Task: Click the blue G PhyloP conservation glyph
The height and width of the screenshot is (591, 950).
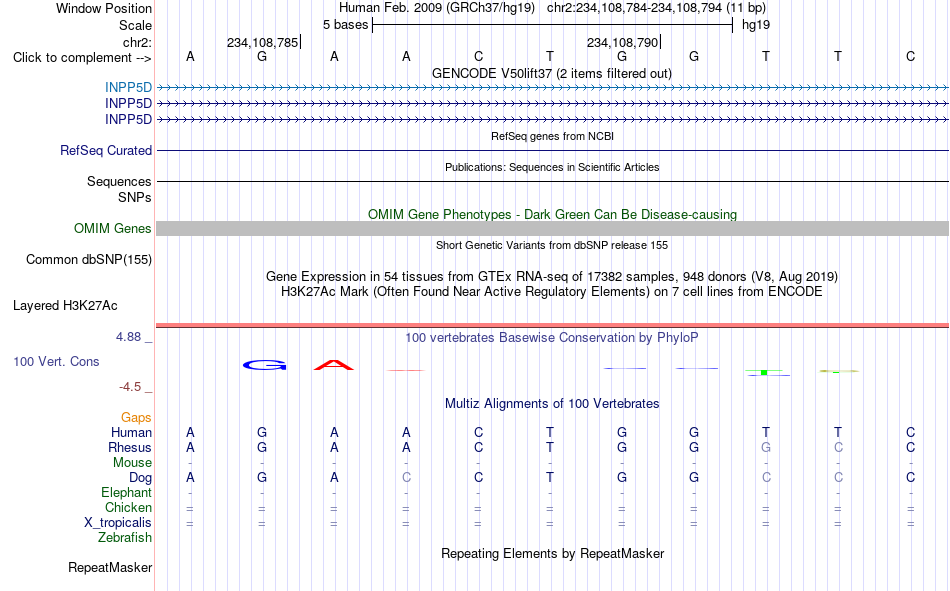Action: click(x=265, y=365)
